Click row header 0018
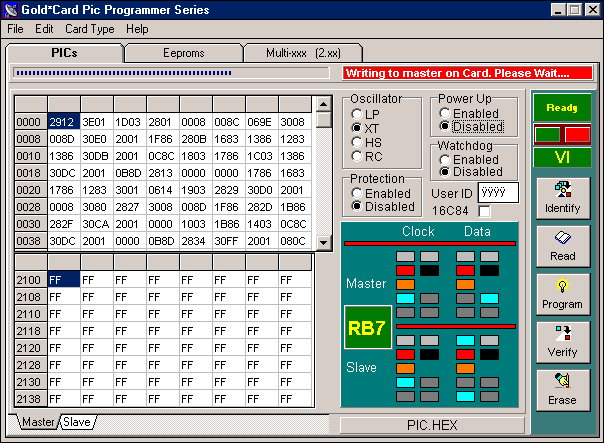The height and width of the screenshot is (443, 604). [31, 173]
